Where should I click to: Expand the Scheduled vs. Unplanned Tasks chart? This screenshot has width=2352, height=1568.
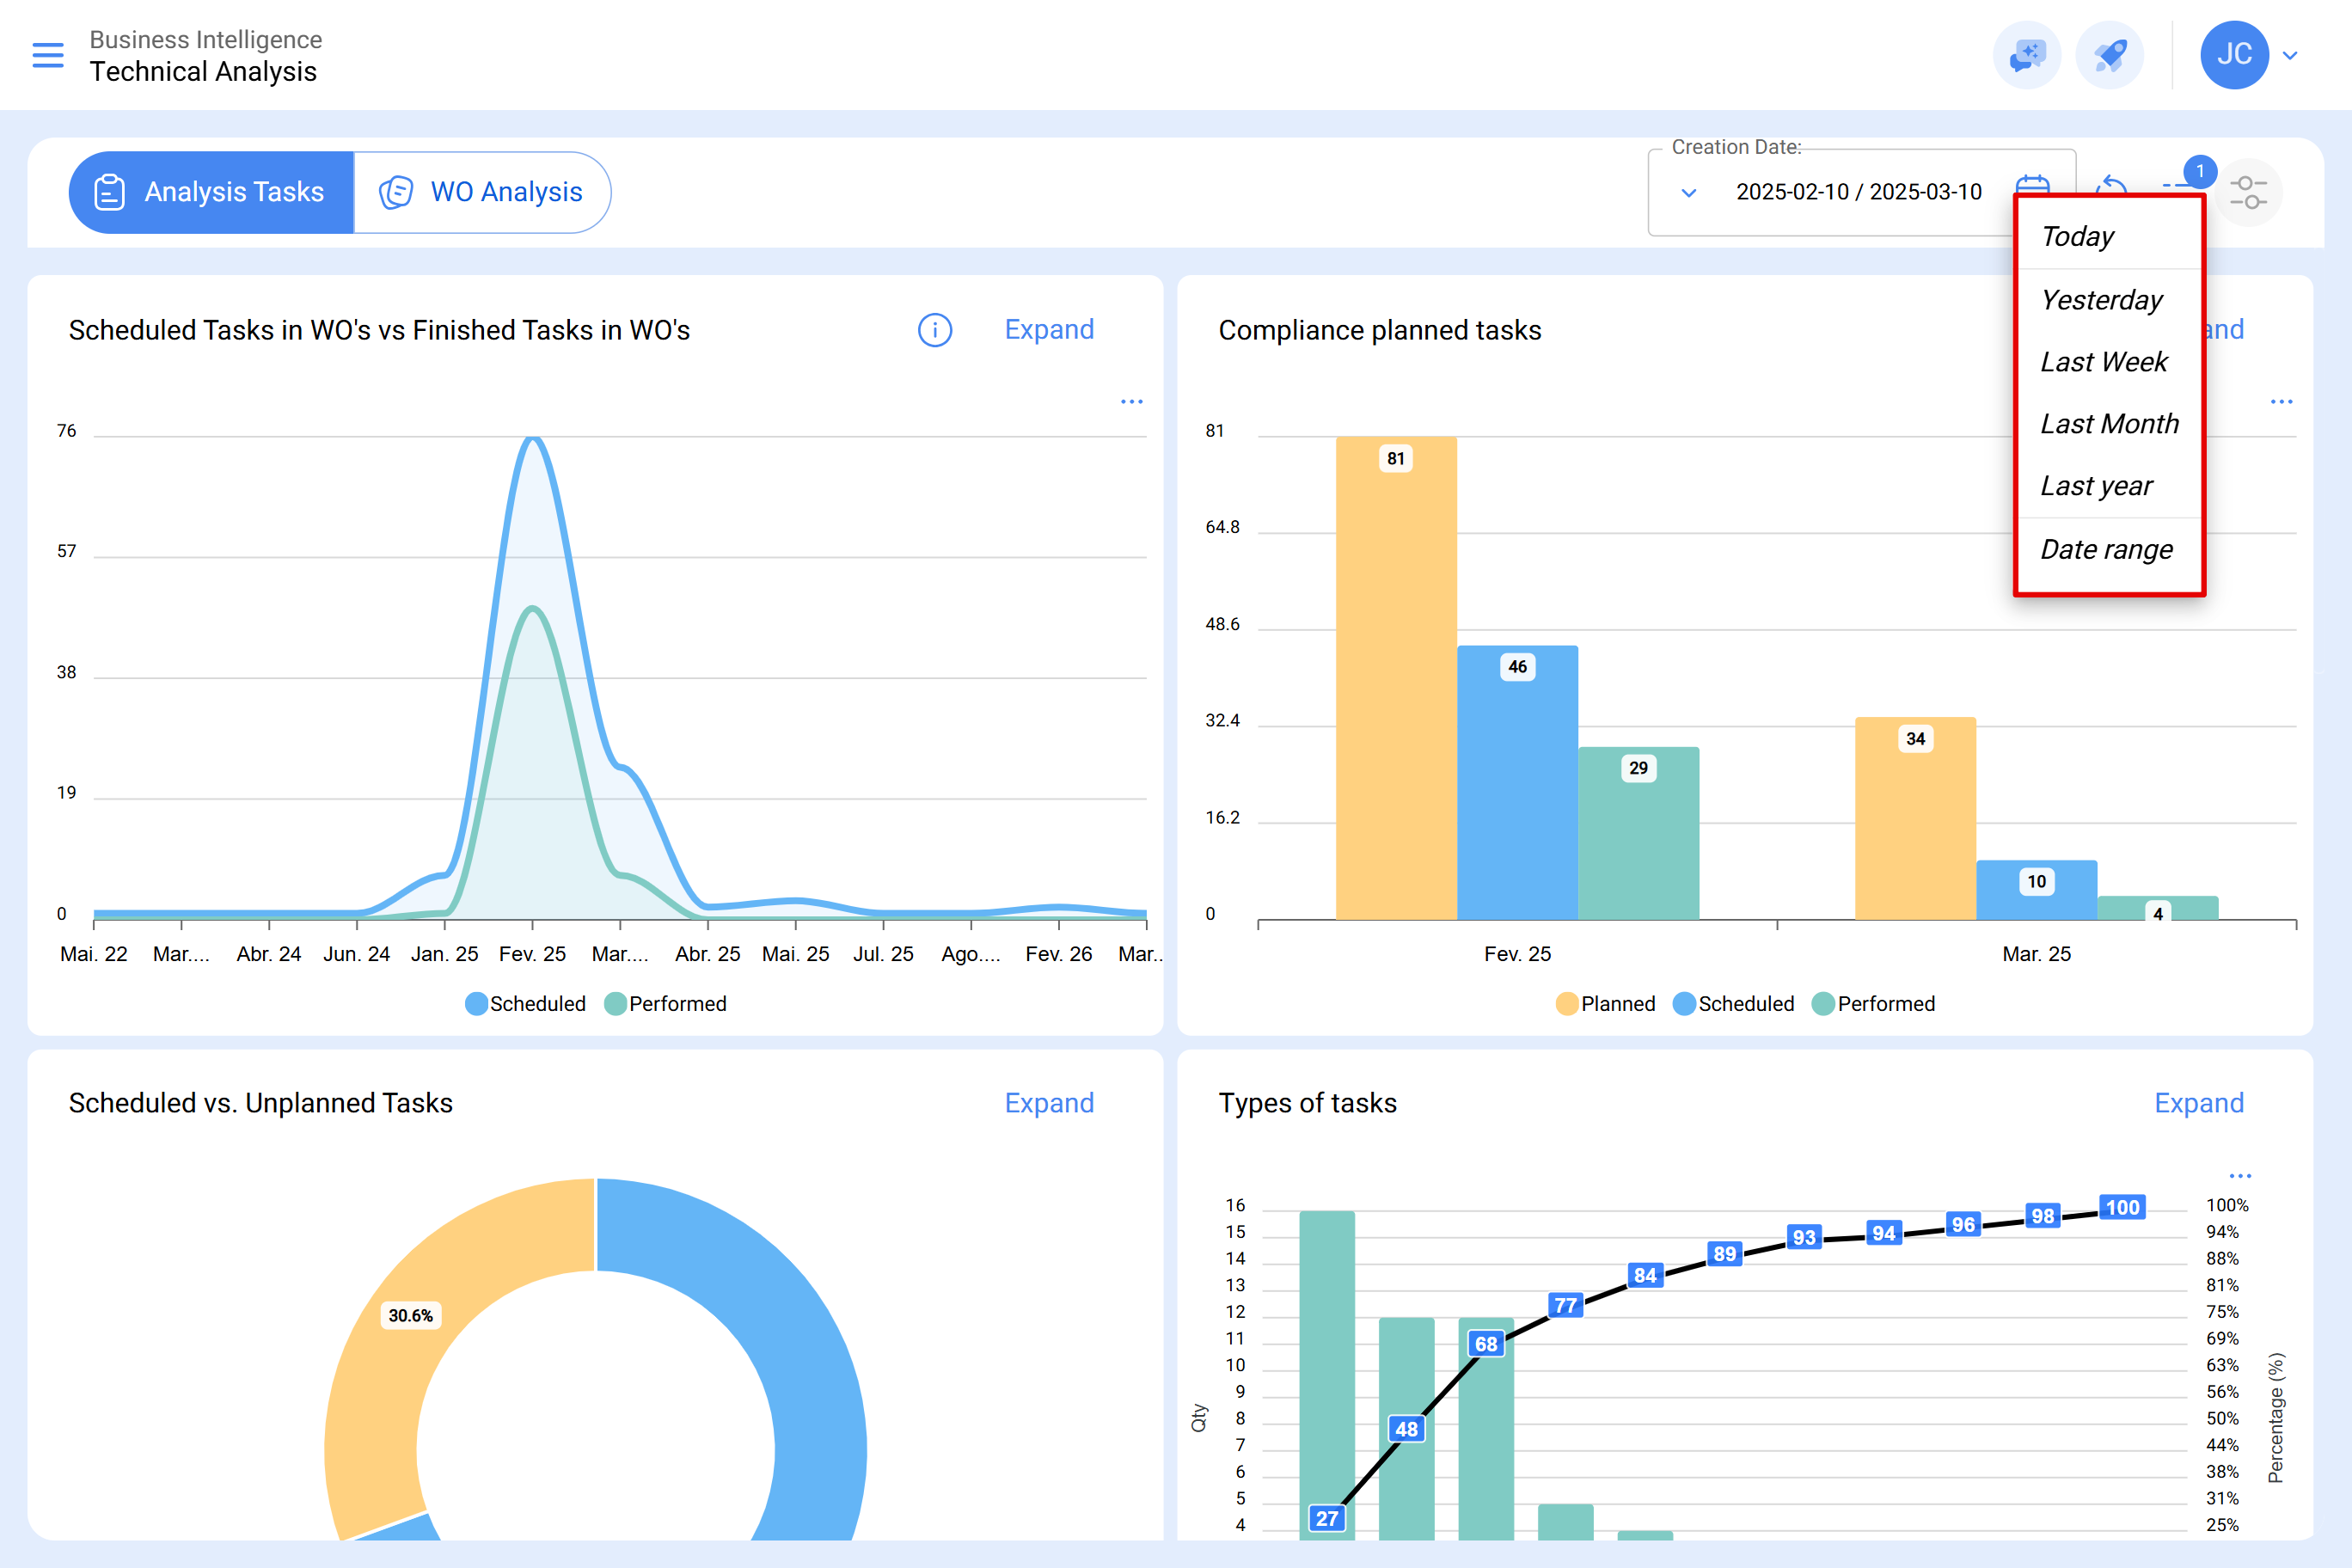click(x=1049, y=1103)
